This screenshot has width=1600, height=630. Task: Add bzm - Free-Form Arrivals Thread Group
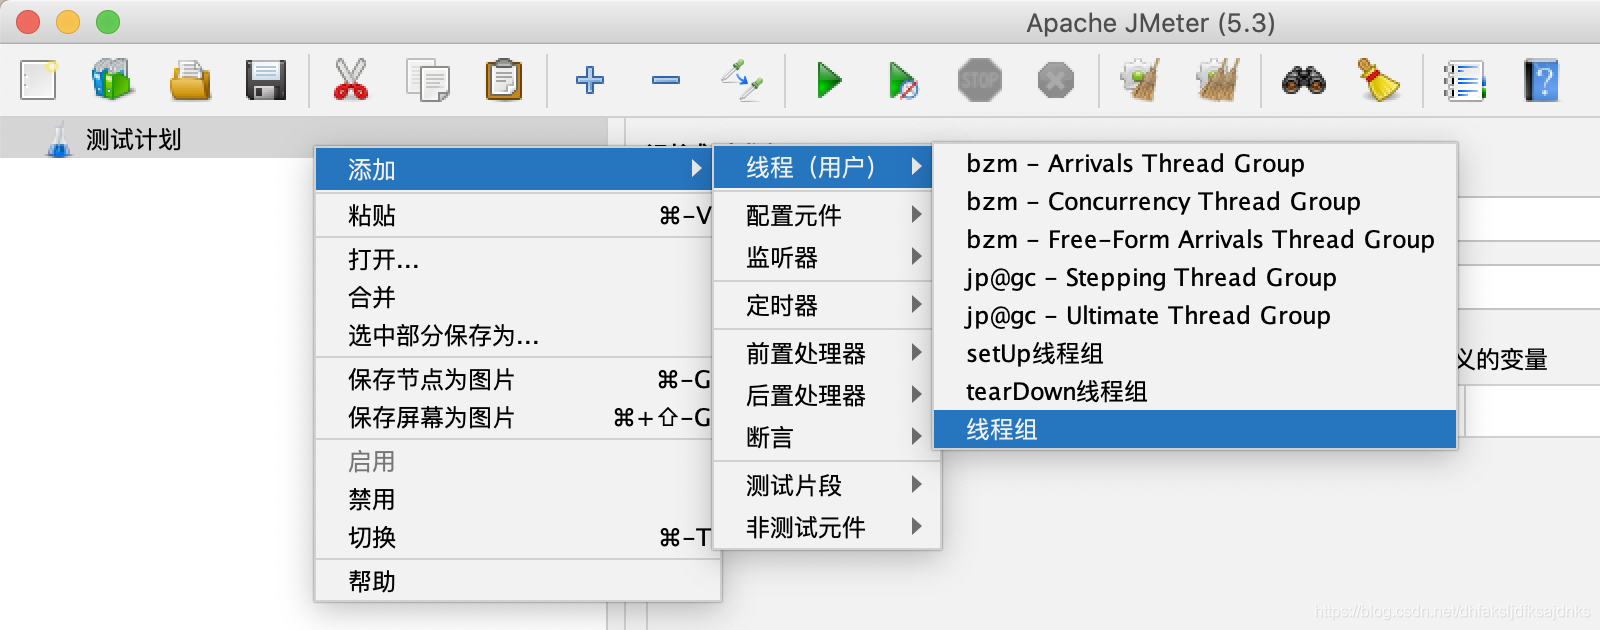pyautogui.click(x=1194, y=239)
